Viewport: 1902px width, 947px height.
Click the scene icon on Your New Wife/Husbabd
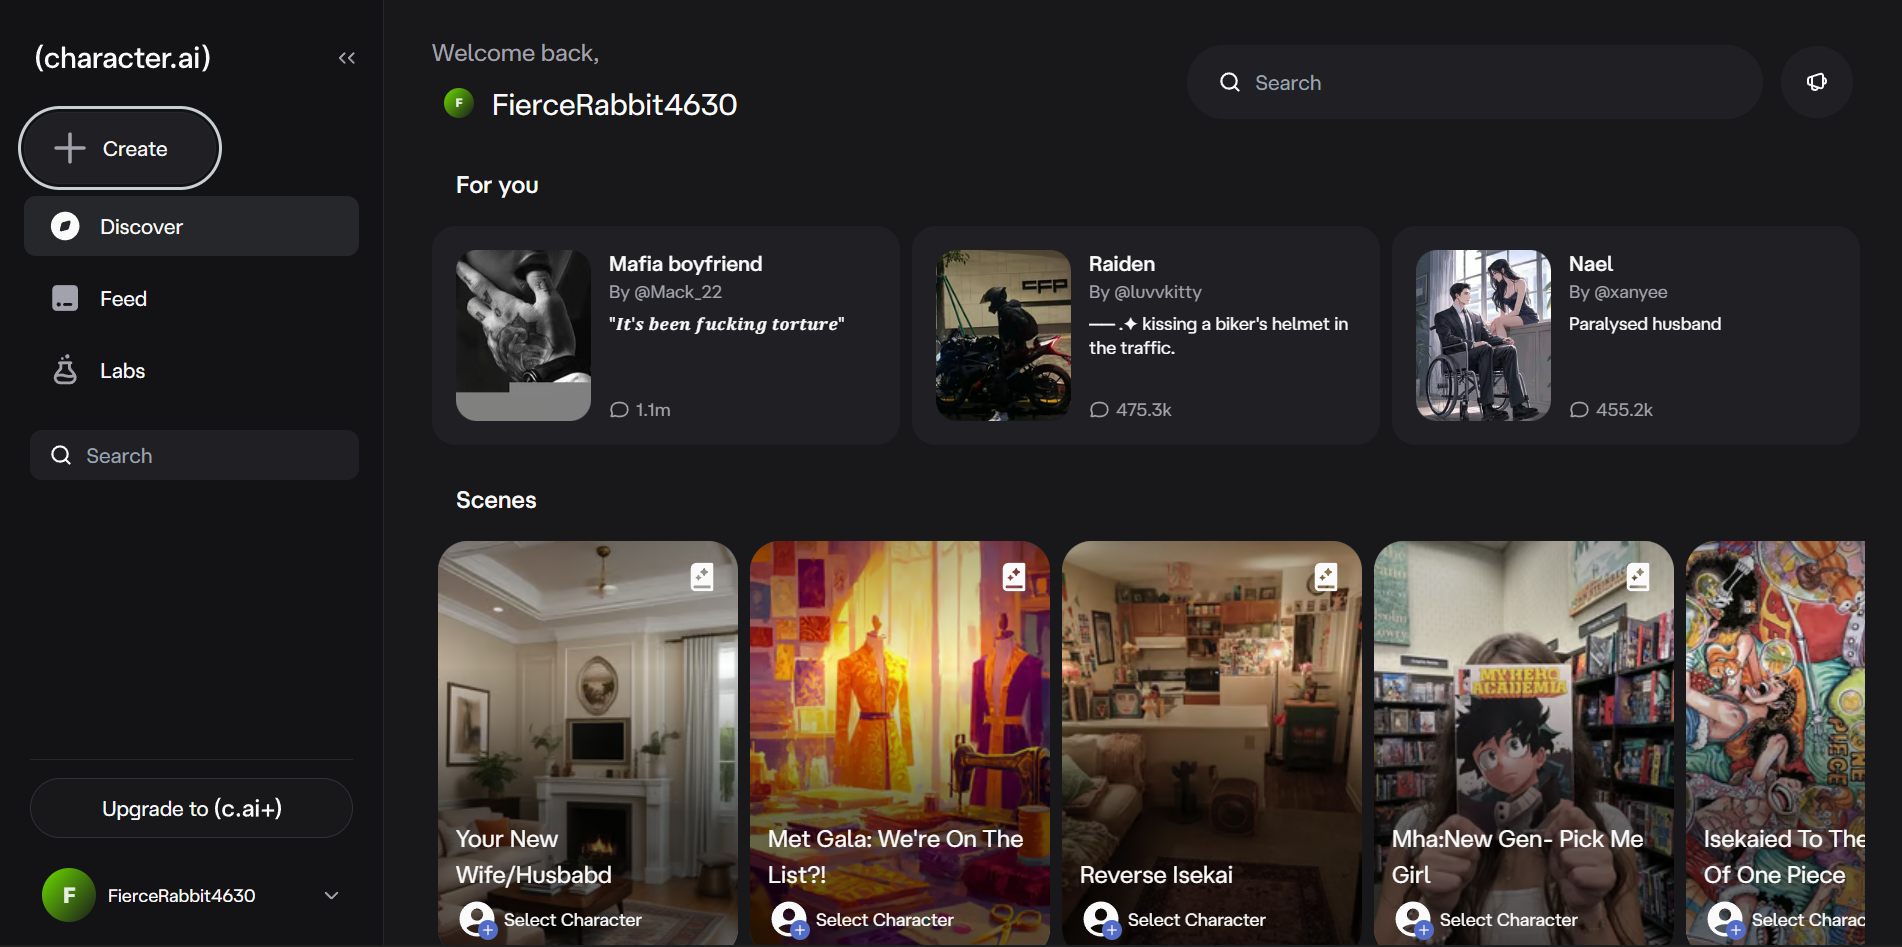(702, 576)
